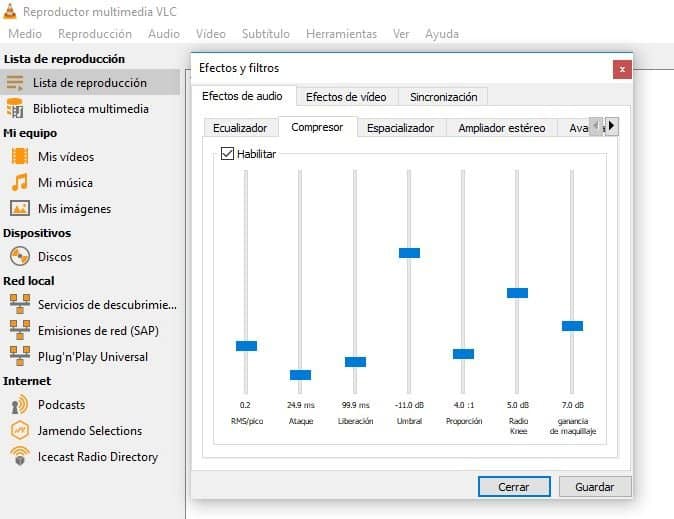Viewport: 674px width, 519px height.
Task: Switch to the Ecualizador tab
Action: (x=240, y=128)
